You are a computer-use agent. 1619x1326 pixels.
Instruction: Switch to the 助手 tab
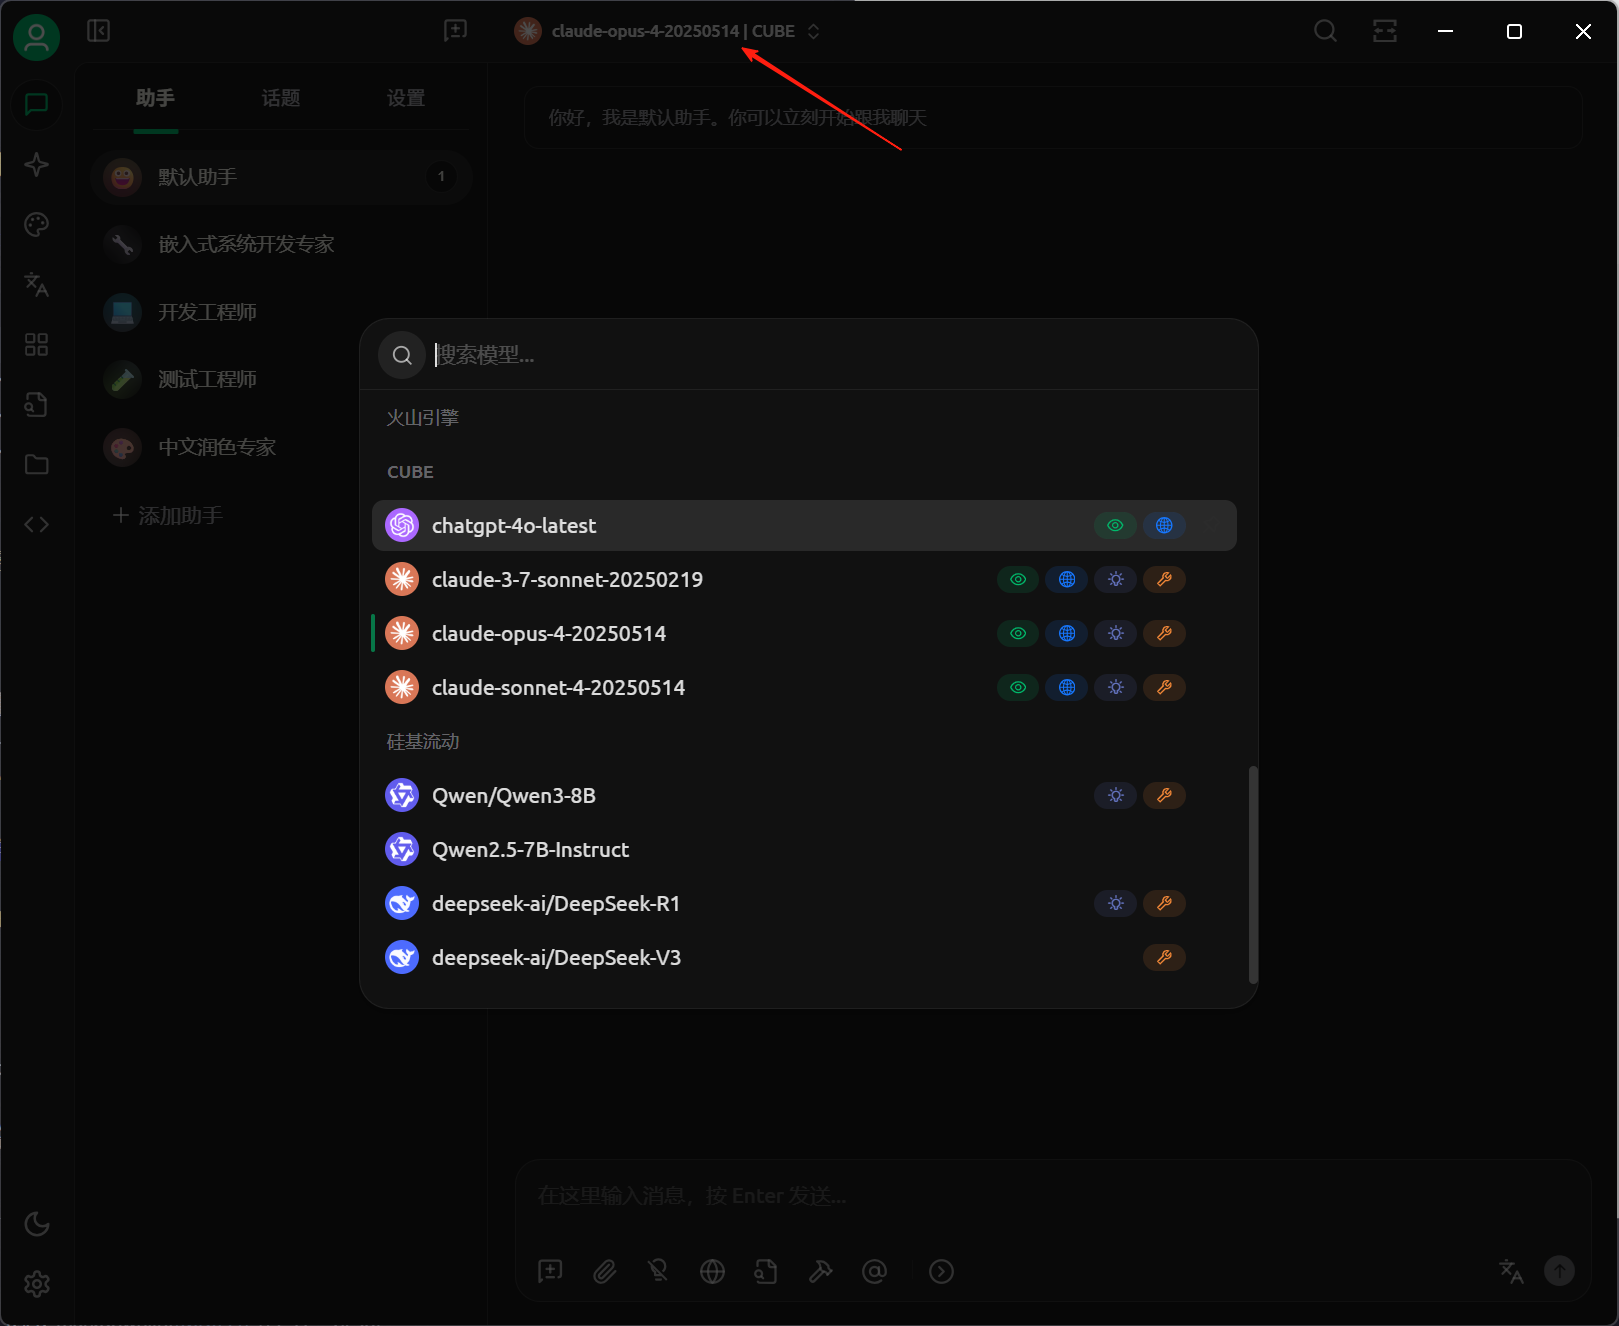pos(155,98)
